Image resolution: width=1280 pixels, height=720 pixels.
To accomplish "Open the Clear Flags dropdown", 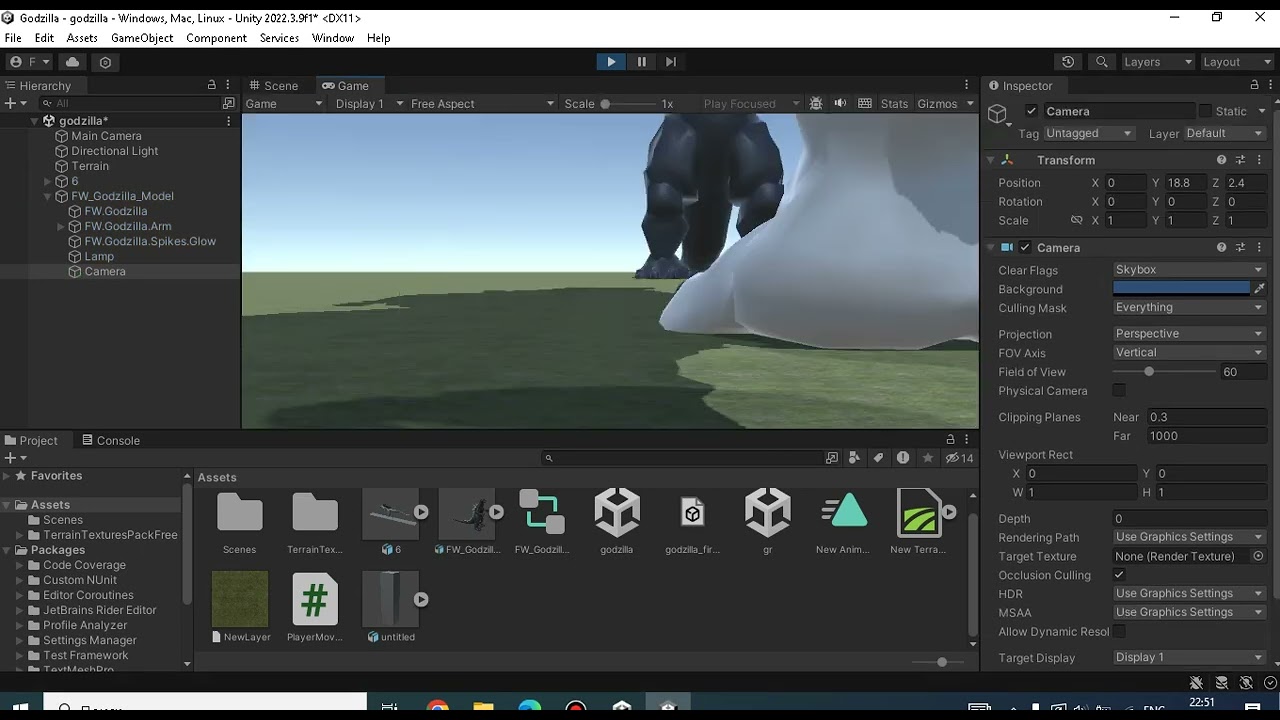I will [1189, 270].
